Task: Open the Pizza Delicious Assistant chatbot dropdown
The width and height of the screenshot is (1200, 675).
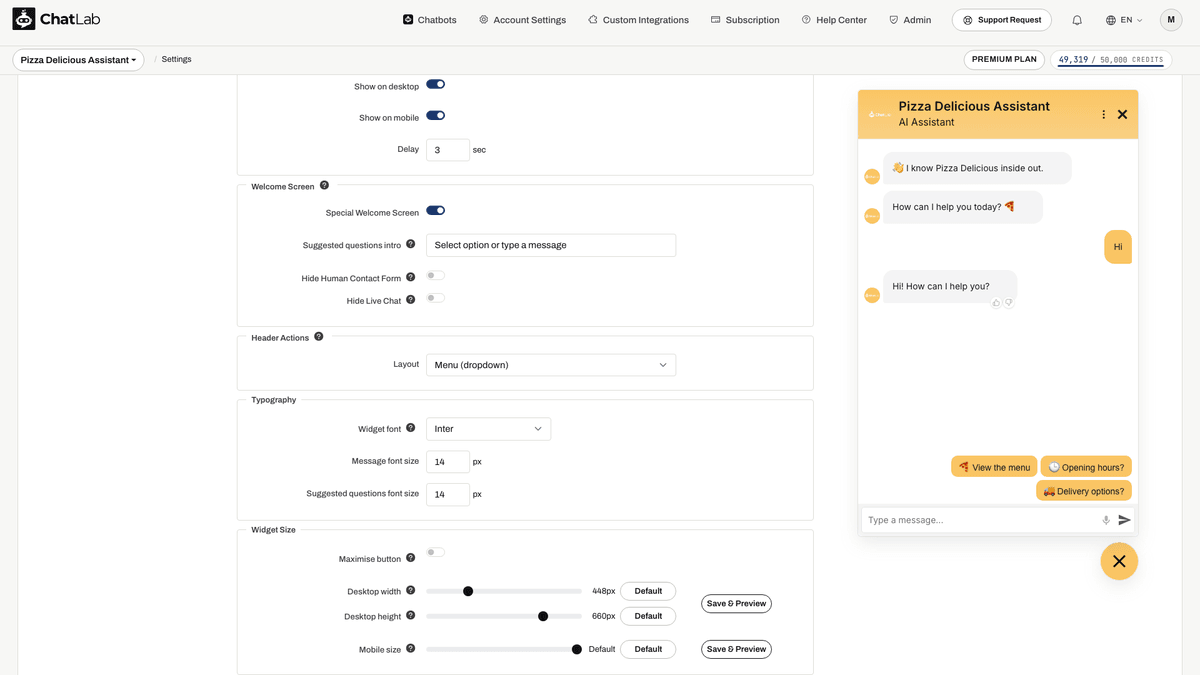Action: (x=79, y=60)
